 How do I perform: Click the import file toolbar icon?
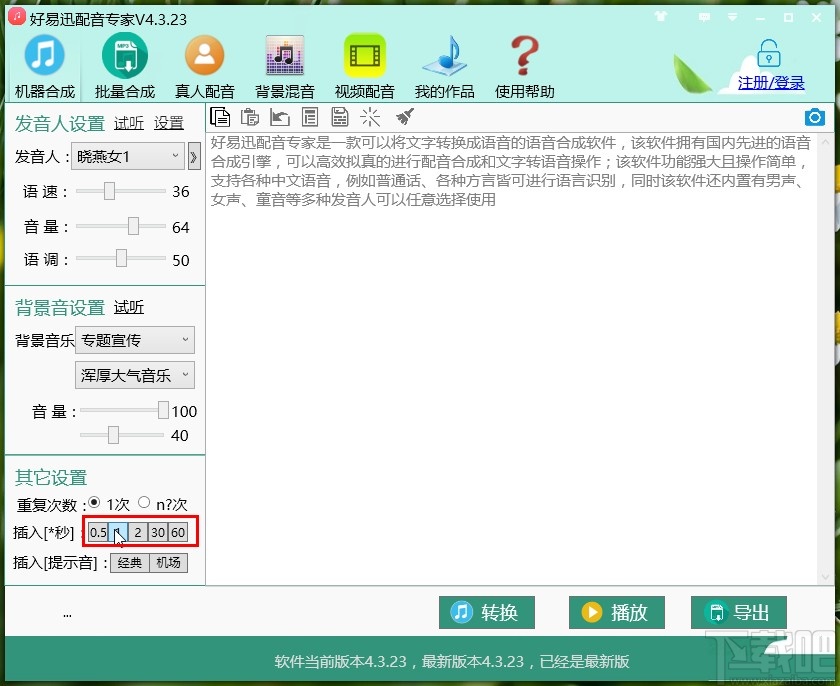[280, 117]
